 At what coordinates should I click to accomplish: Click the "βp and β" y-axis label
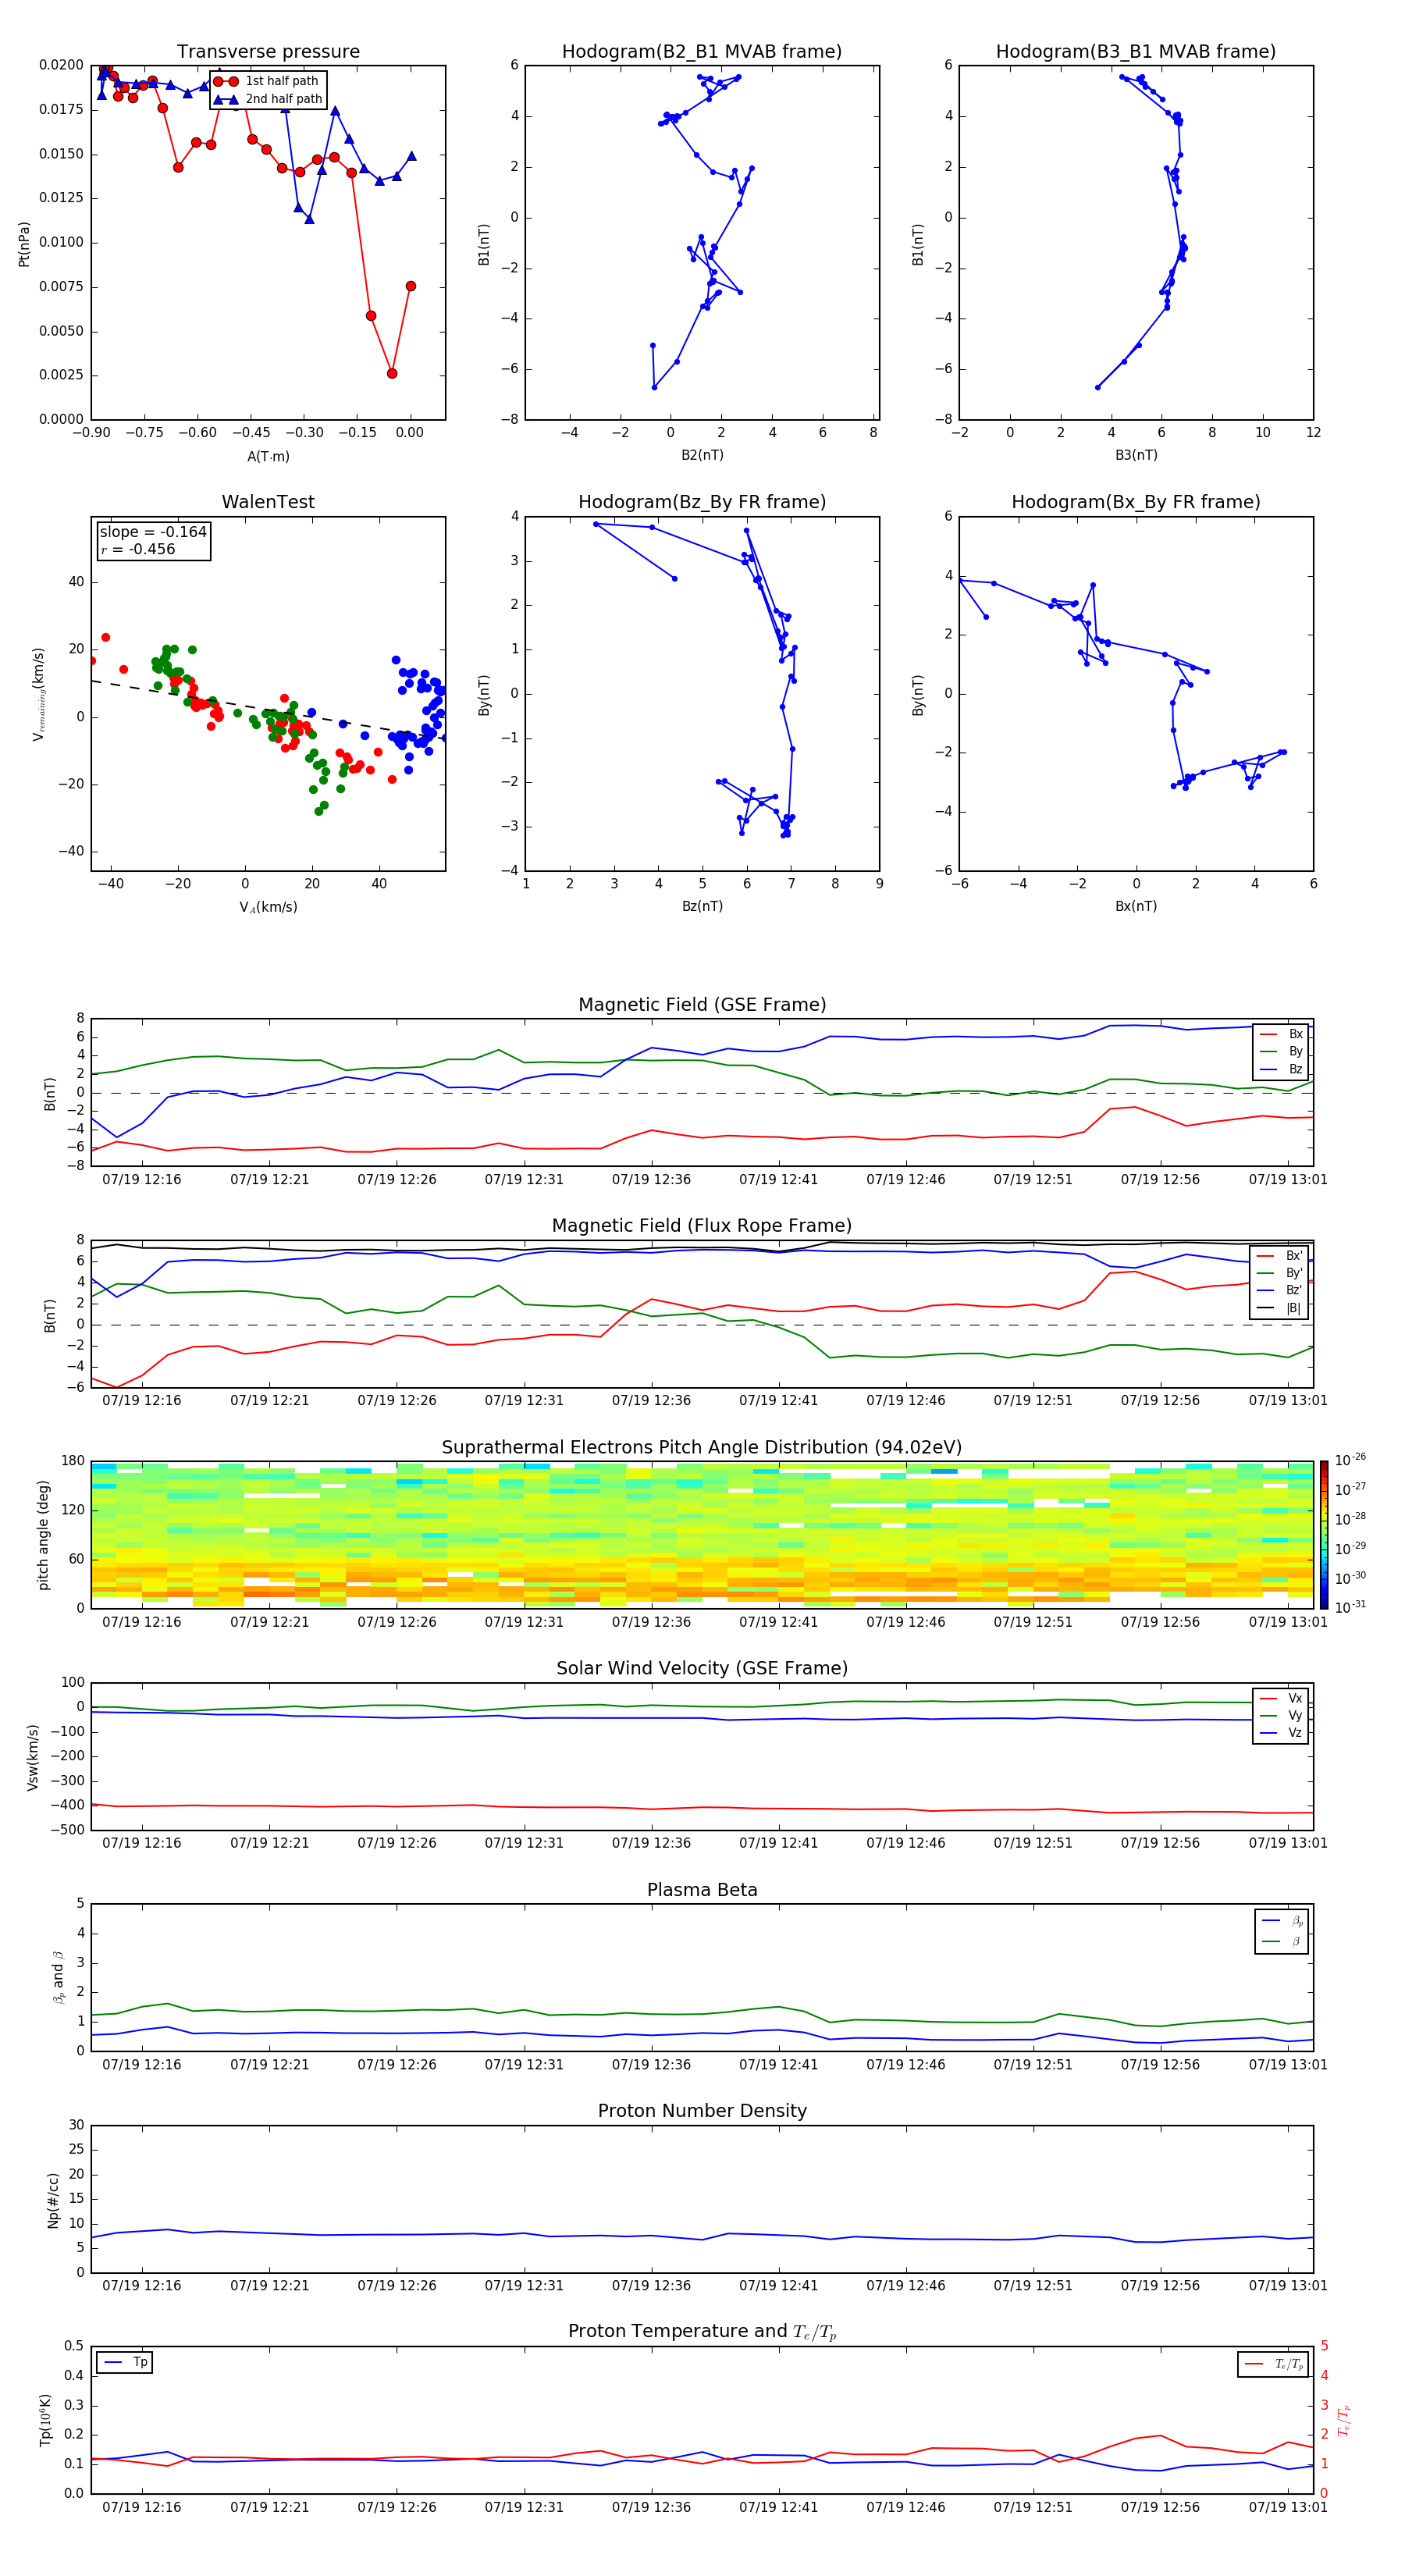tap(58, 1978)
